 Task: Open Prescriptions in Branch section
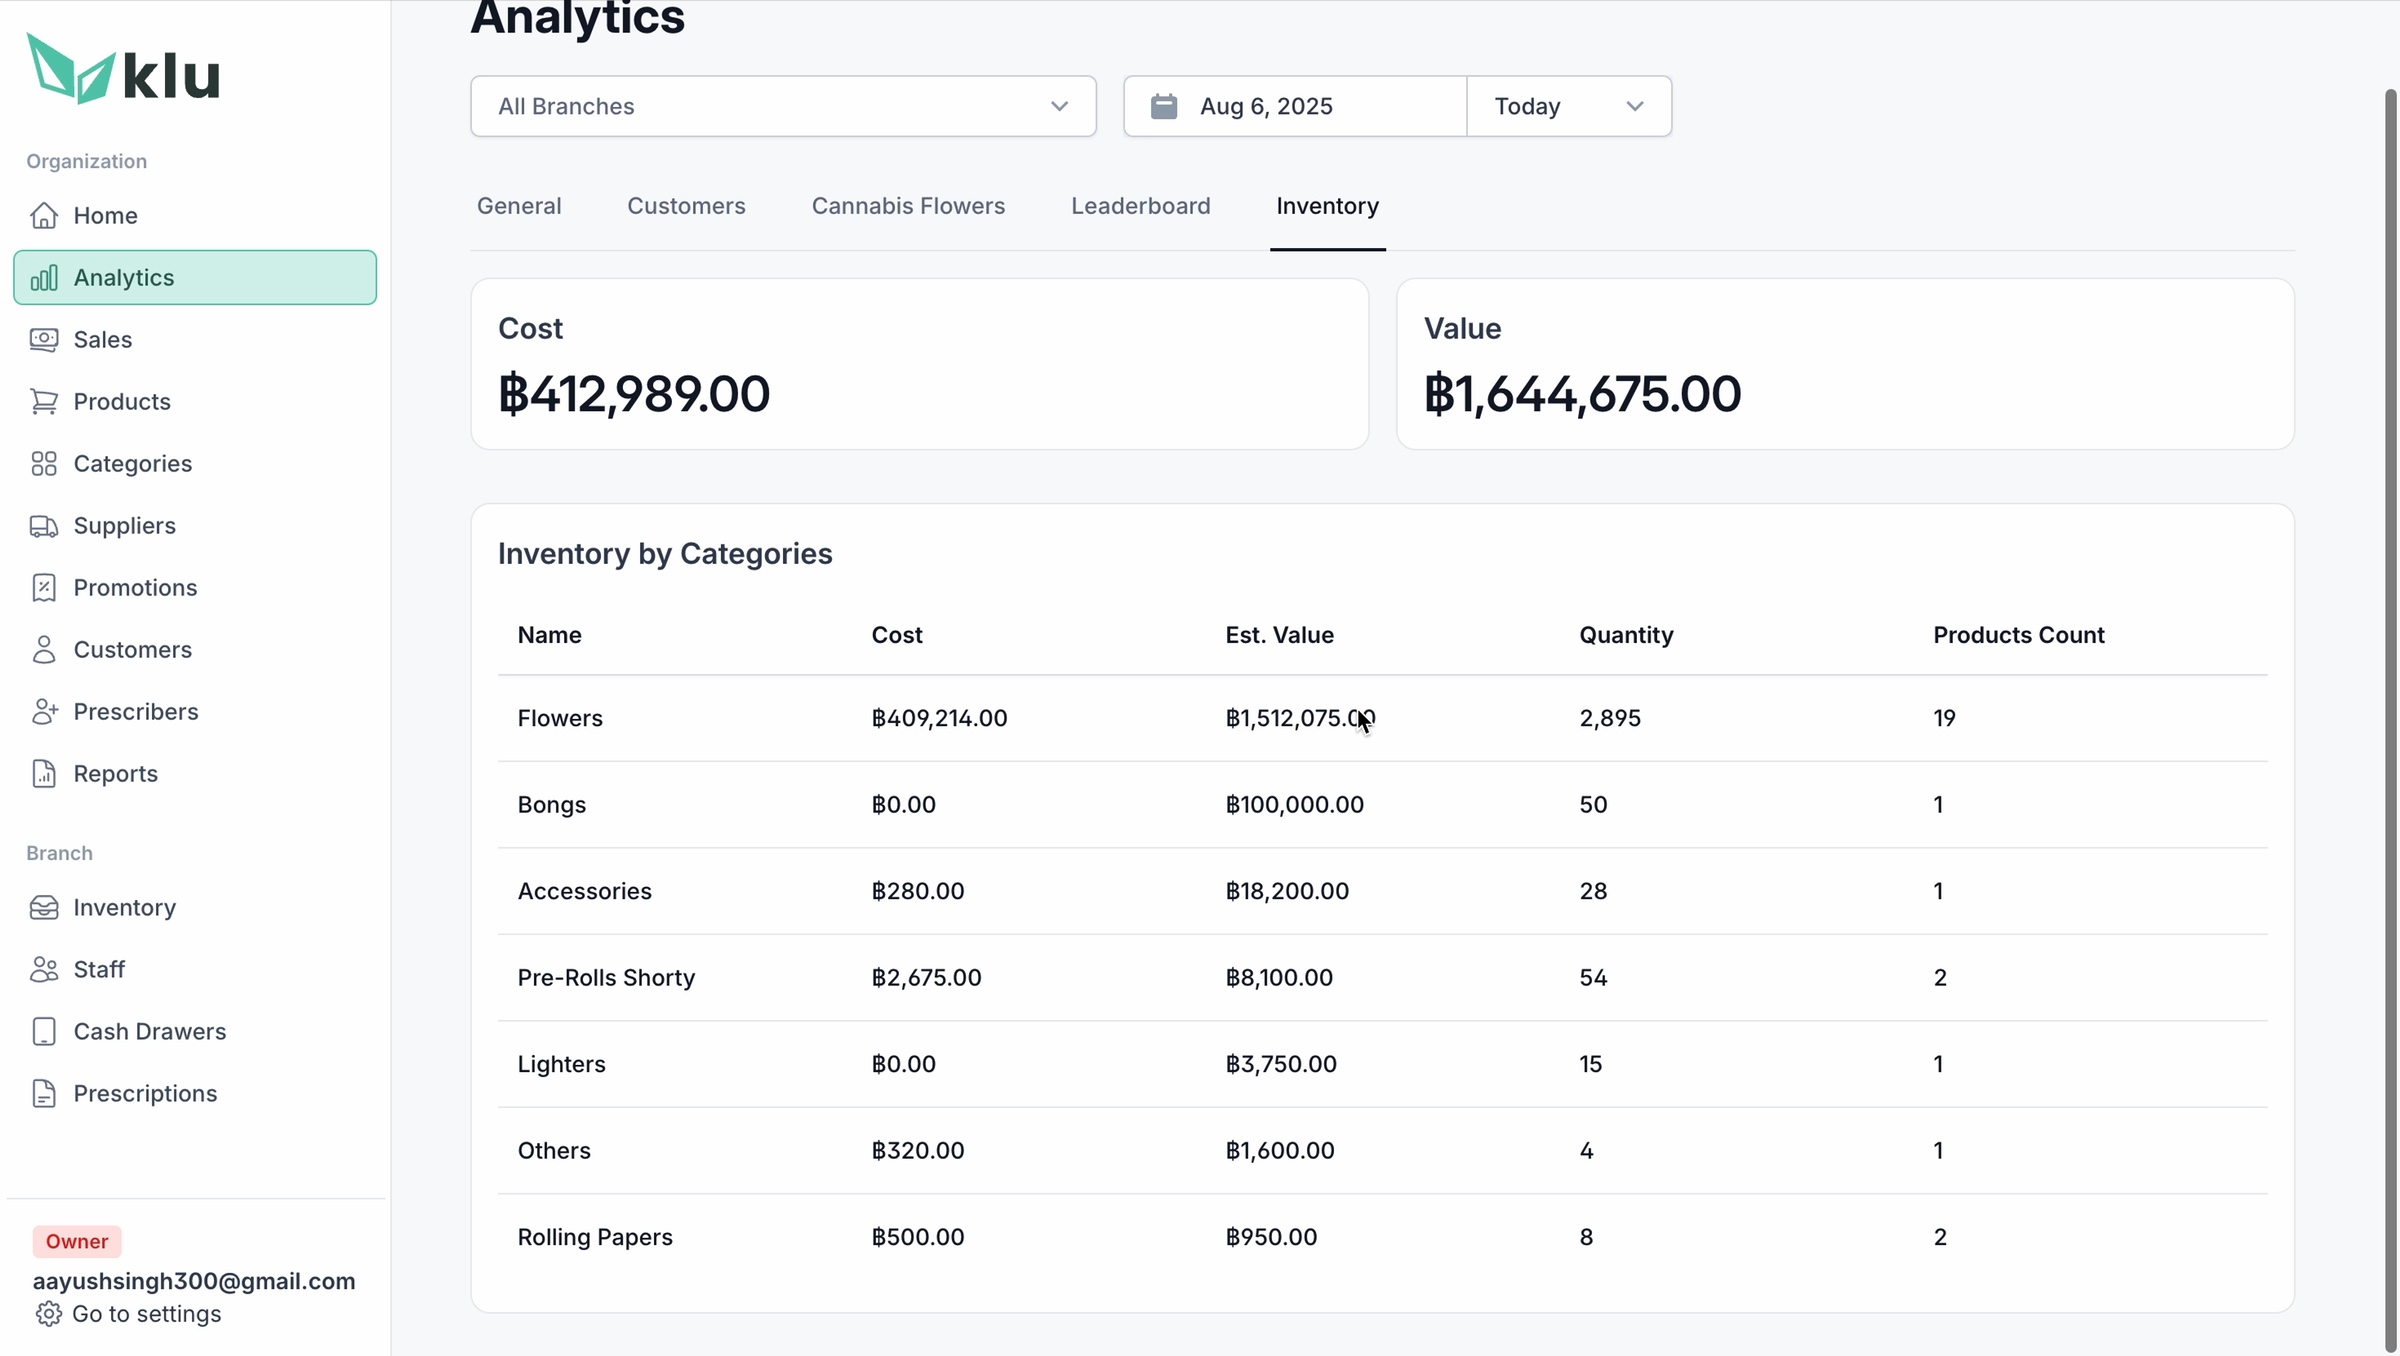[195, 1093]
